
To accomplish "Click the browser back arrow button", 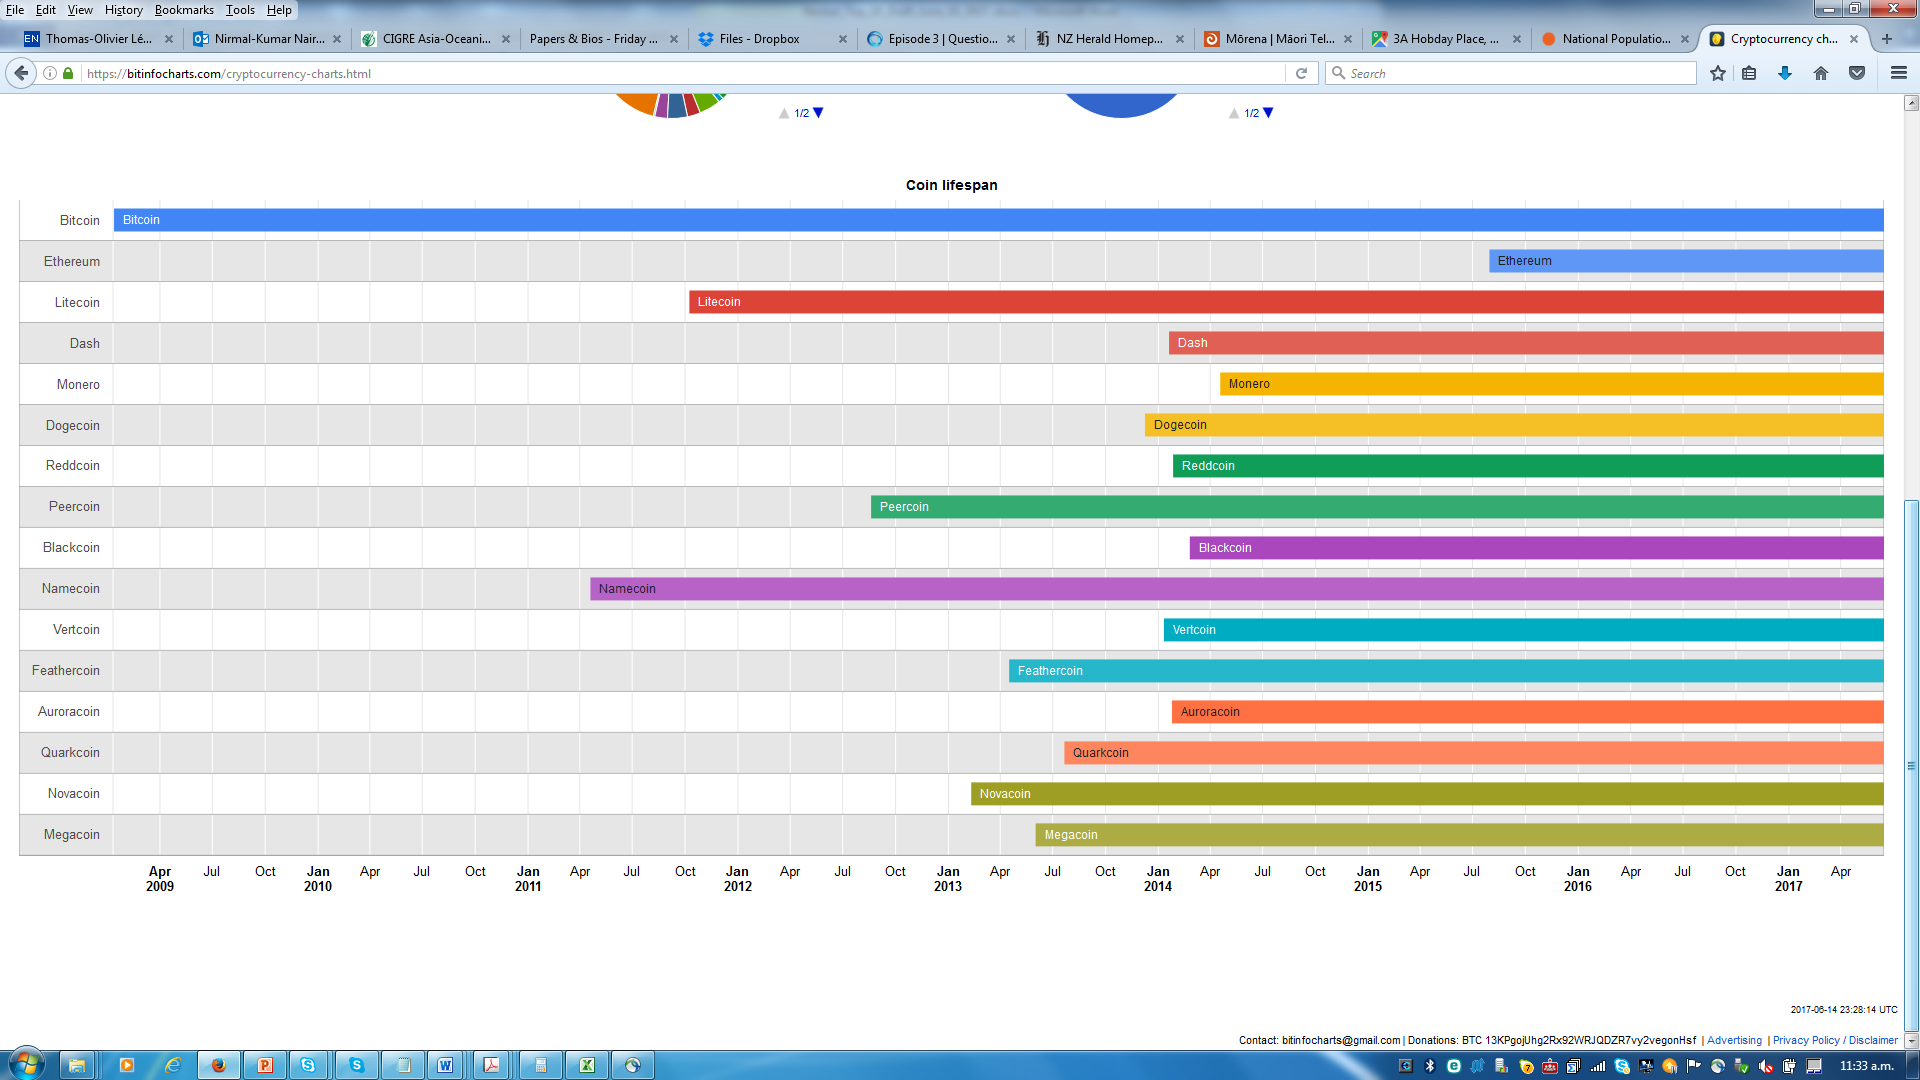I will (x=21, y=73).
